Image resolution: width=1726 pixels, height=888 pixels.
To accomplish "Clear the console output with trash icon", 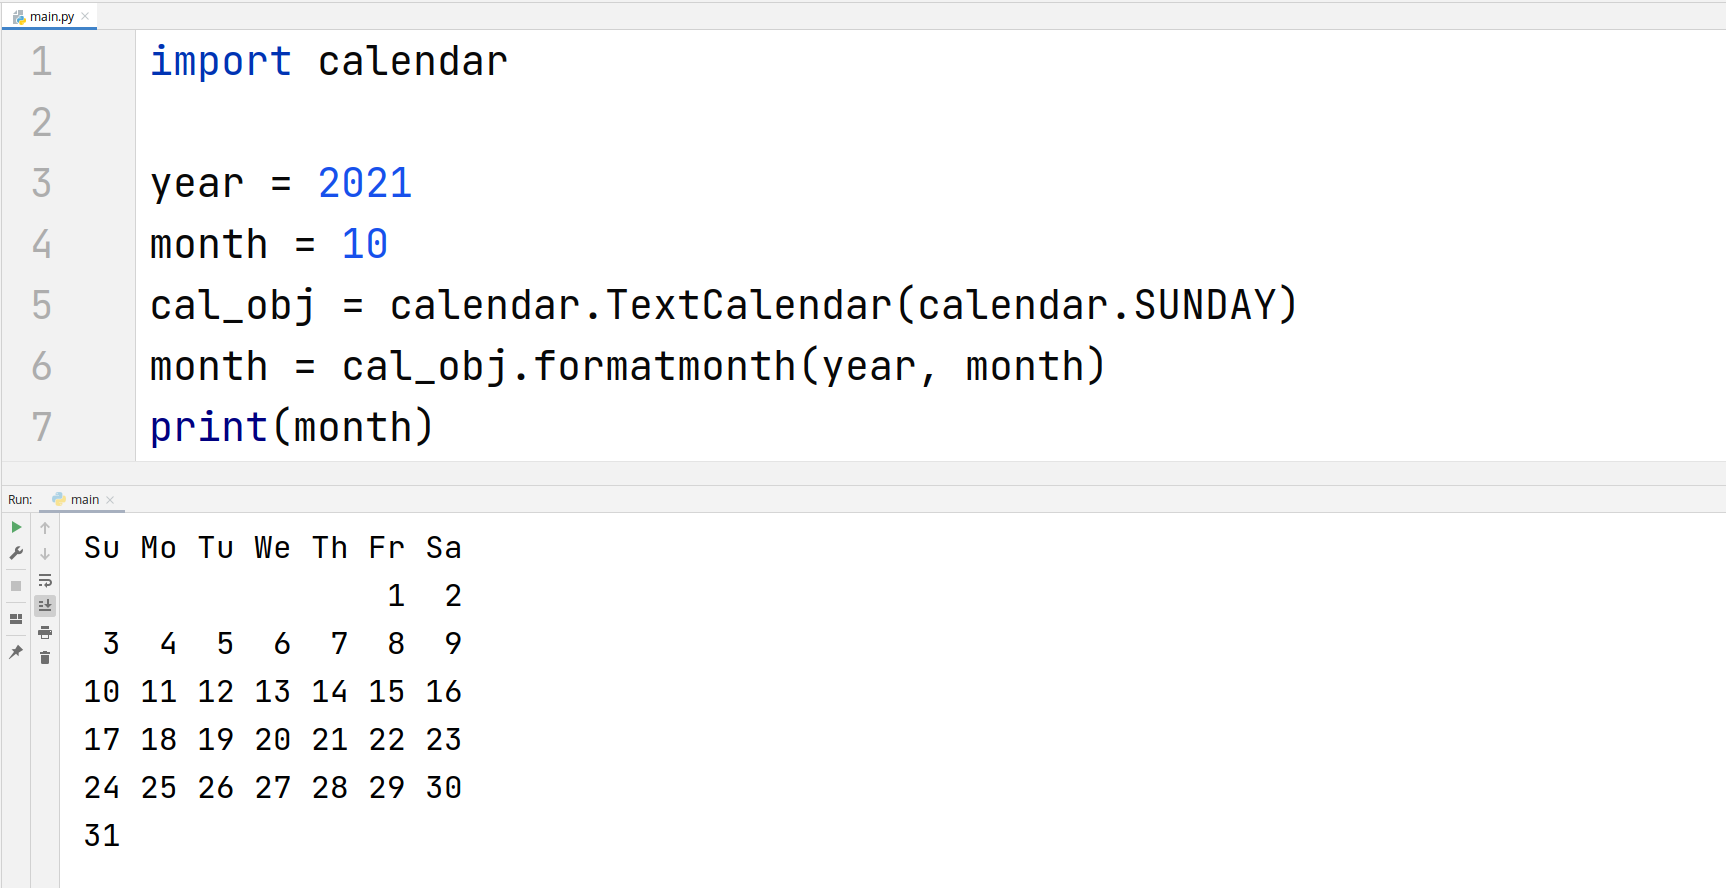I will tap(45, 658).
